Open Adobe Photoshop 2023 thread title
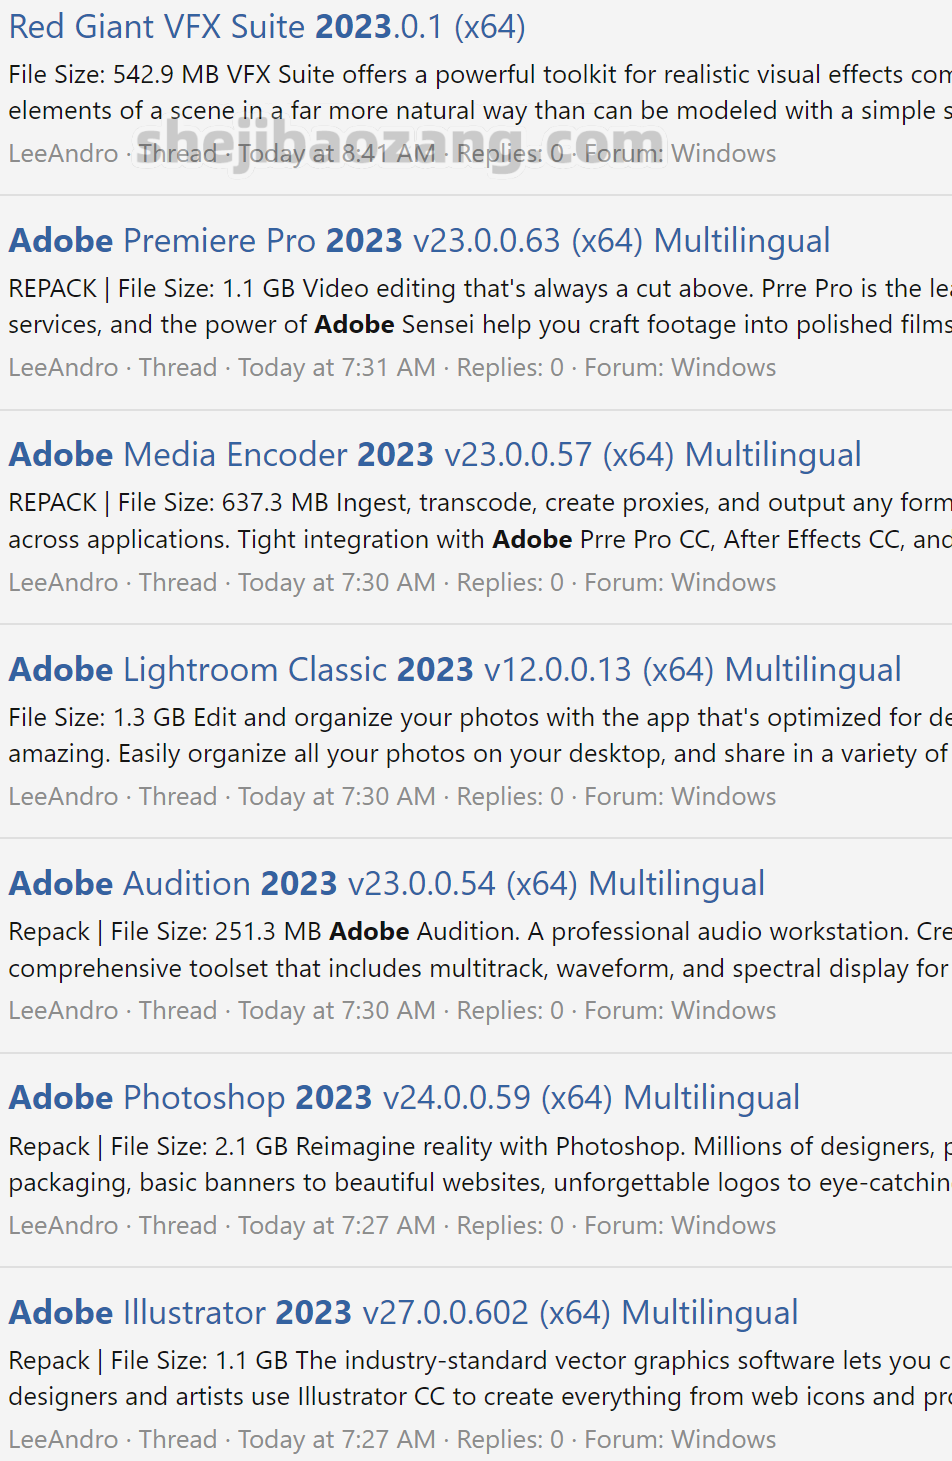The image size is (952, 1461). pos(404,1098)
